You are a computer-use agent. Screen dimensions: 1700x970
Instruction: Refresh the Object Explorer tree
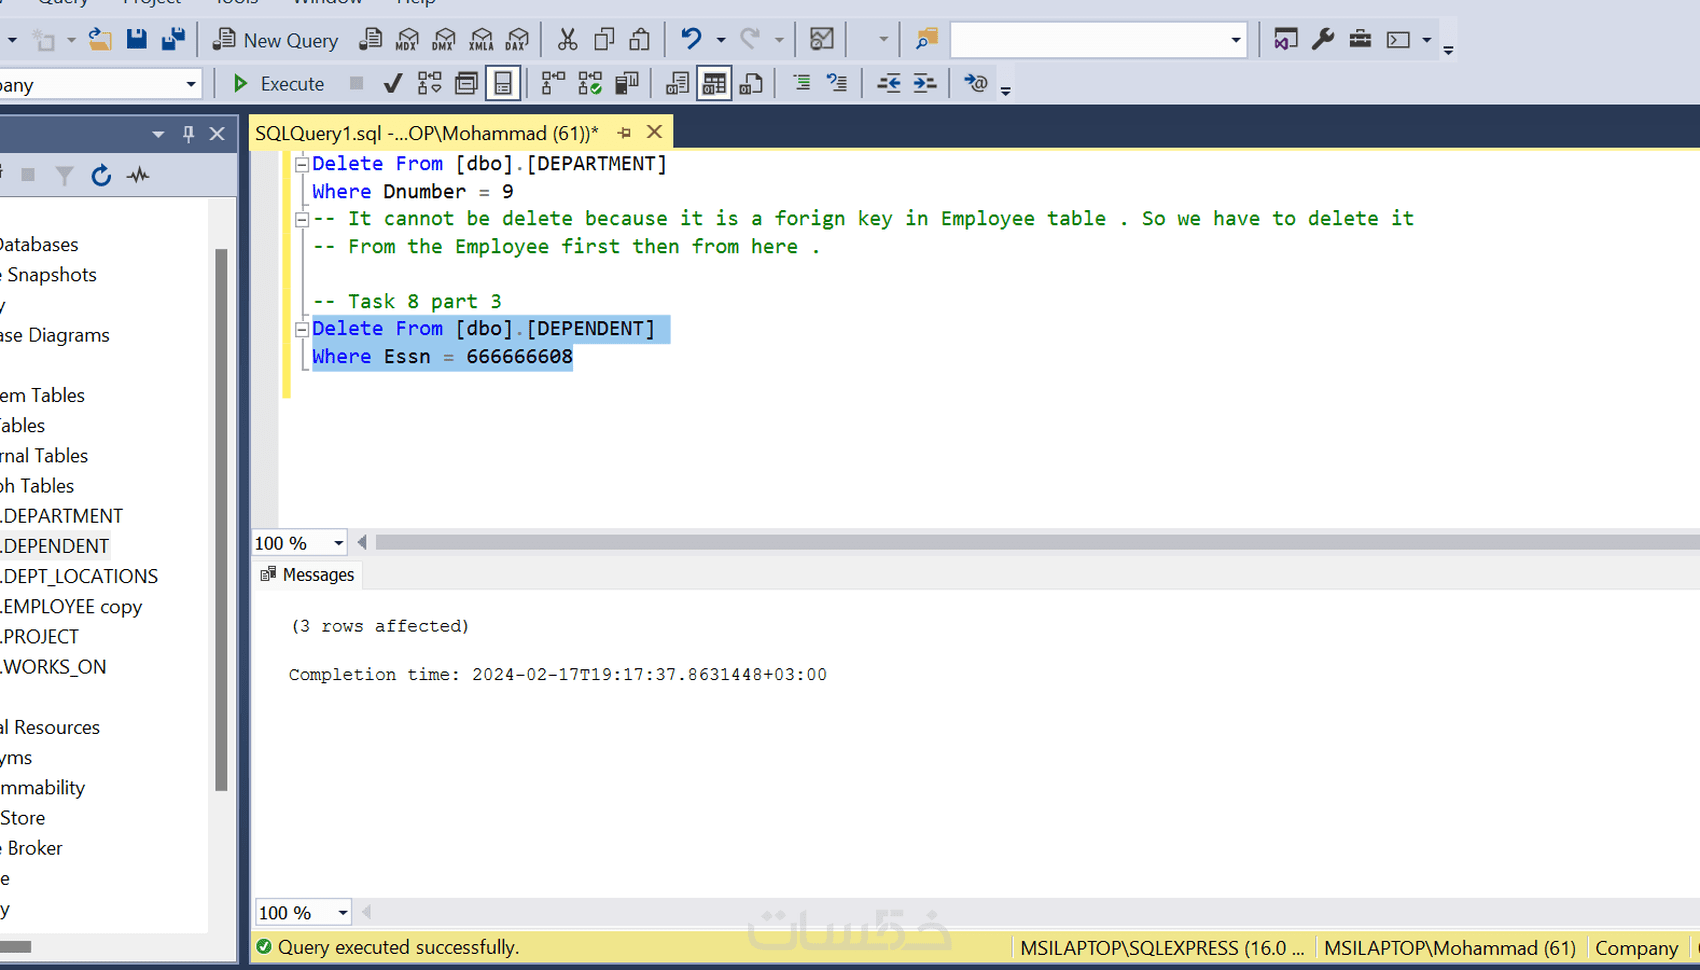coord(101,175)
